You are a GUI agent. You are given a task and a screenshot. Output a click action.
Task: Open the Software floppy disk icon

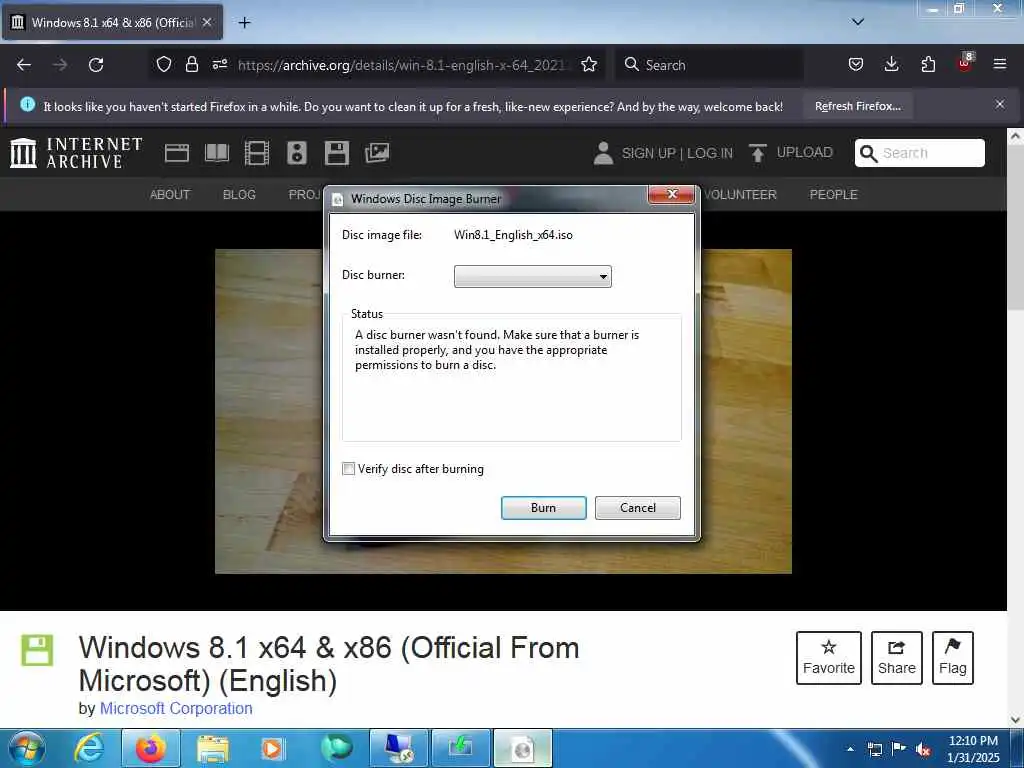pyautogui.click(x=337, y=153)
